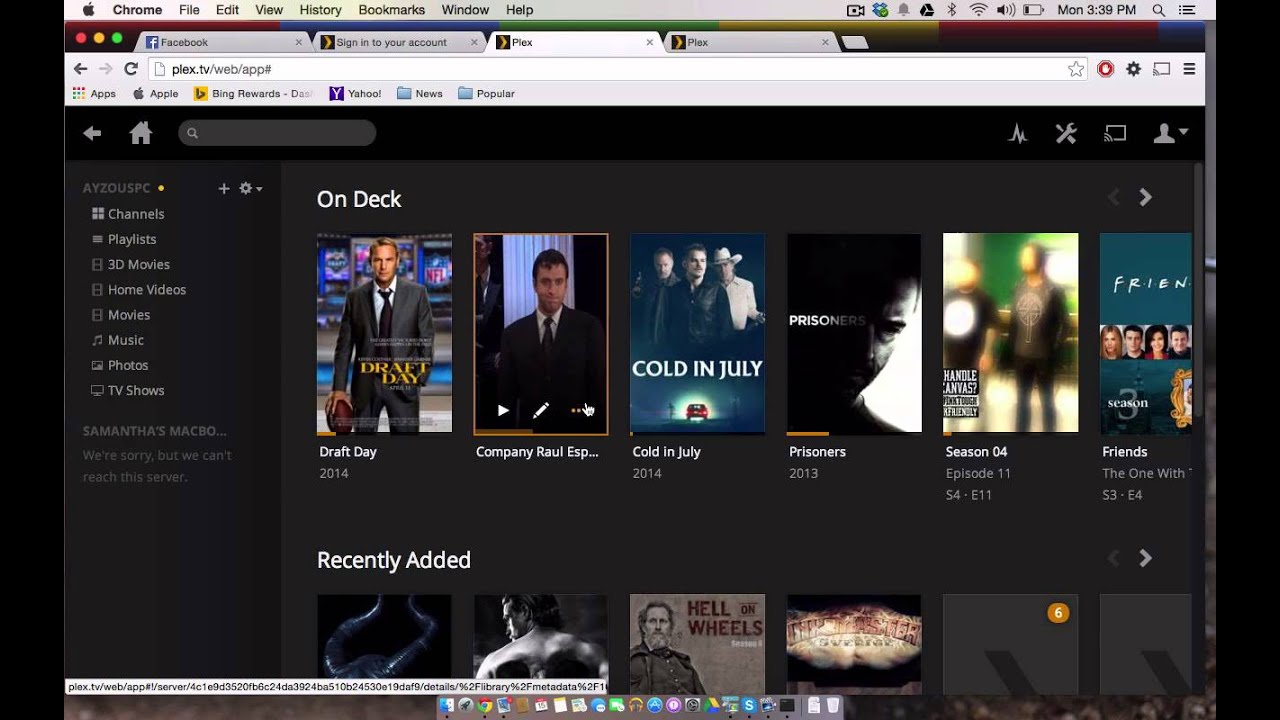1280x720 pixels.
Task: Edit the Company Raul Esparza item with the pencil
Action: (540, 410)
